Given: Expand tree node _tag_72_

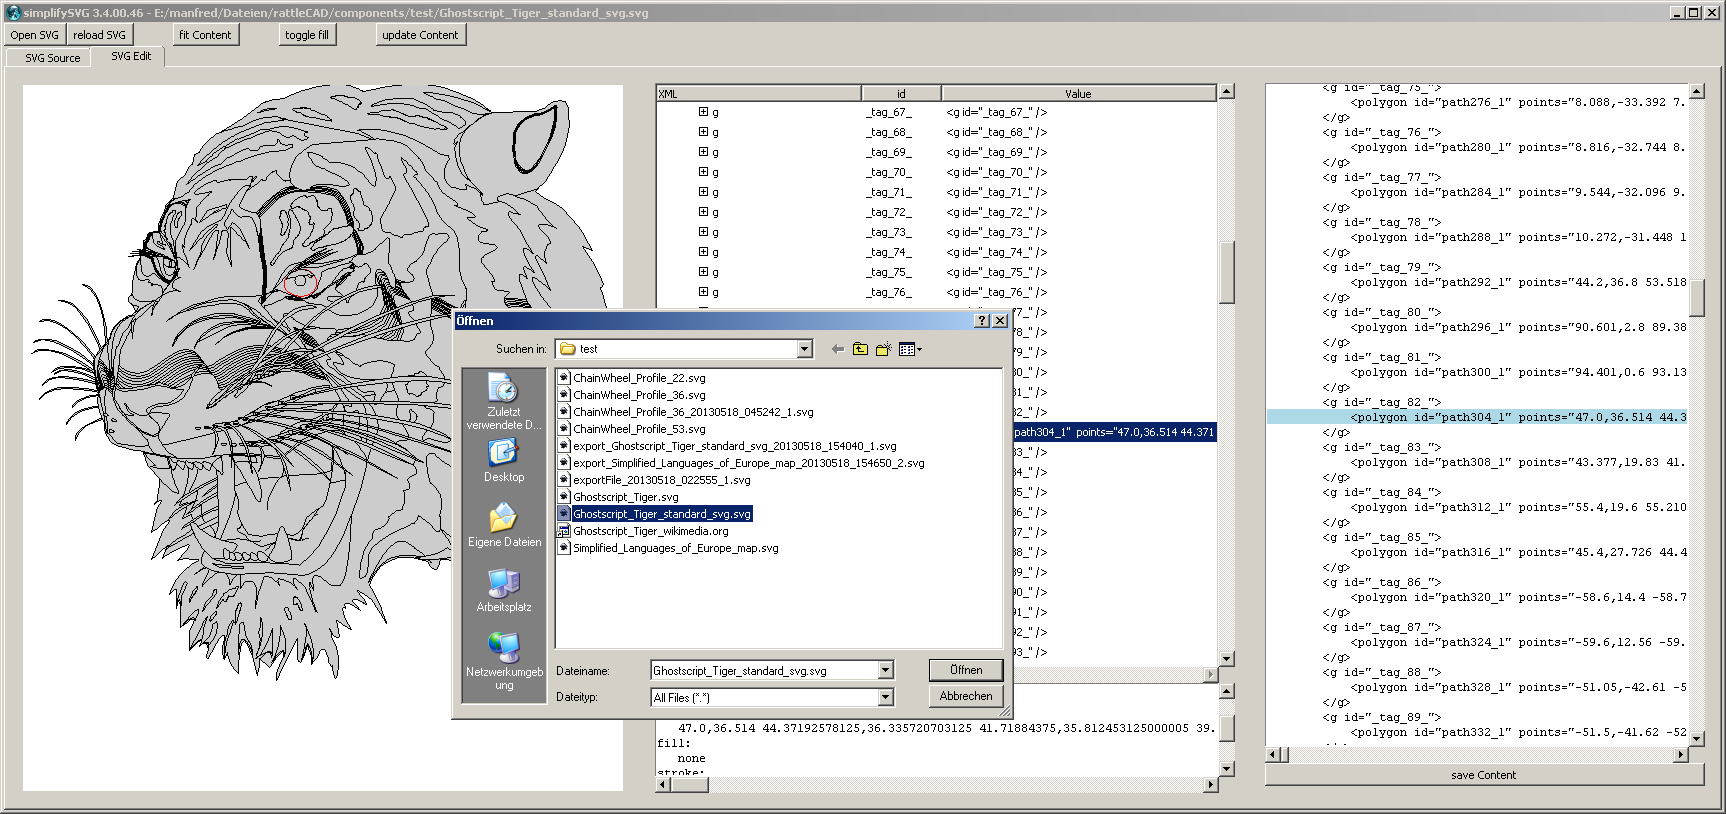Looking at the screenshot, I should point(703,212).
